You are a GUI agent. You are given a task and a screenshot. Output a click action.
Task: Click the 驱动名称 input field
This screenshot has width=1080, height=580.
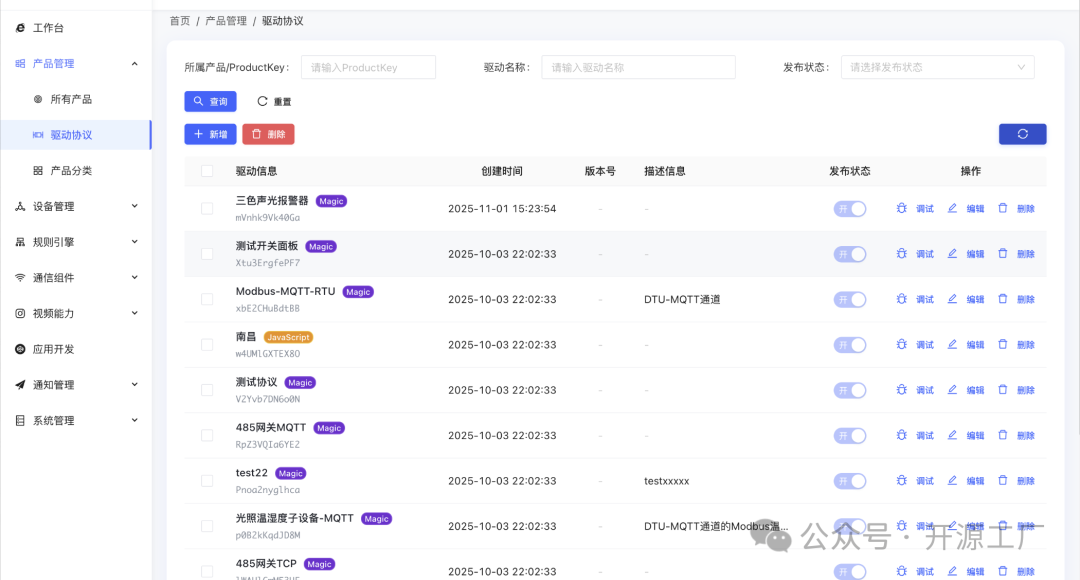click(637, 67)
